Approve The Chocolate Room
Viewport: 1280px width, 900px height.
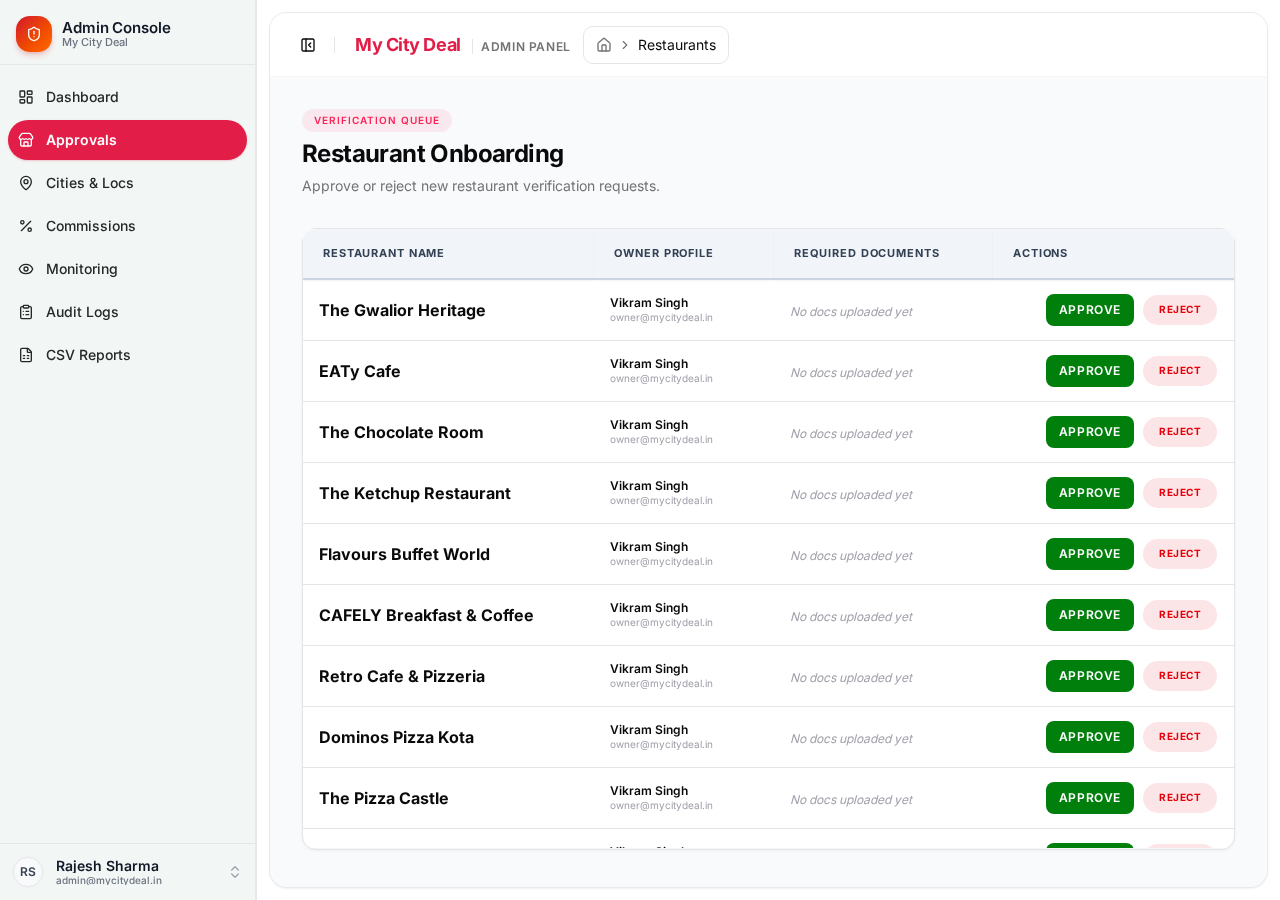(1090, 432)
